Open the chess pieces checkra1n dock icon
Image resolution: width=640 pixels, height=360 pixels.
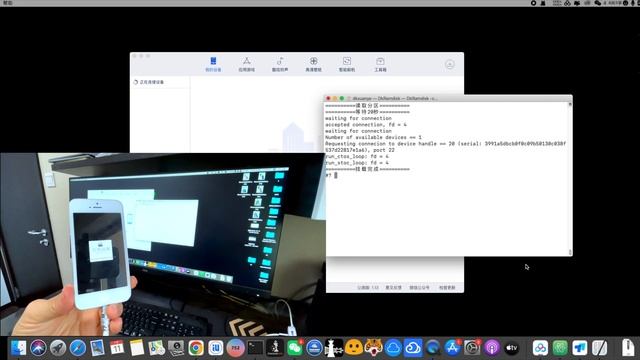(334, 348)
